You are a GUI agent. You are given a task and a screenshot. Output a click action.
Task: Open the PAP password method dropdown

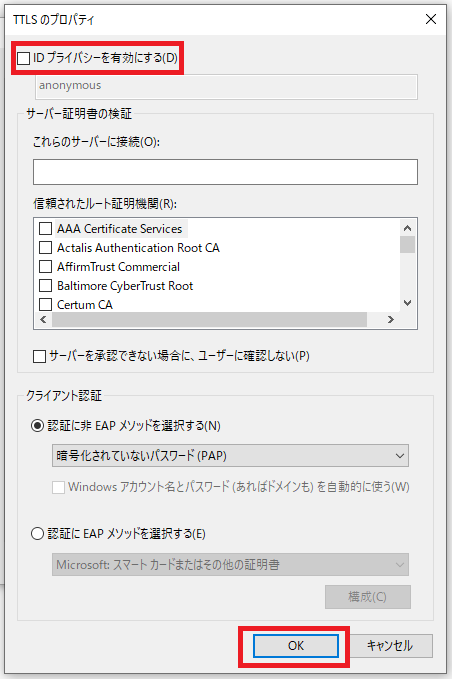[x=230, y=456]
